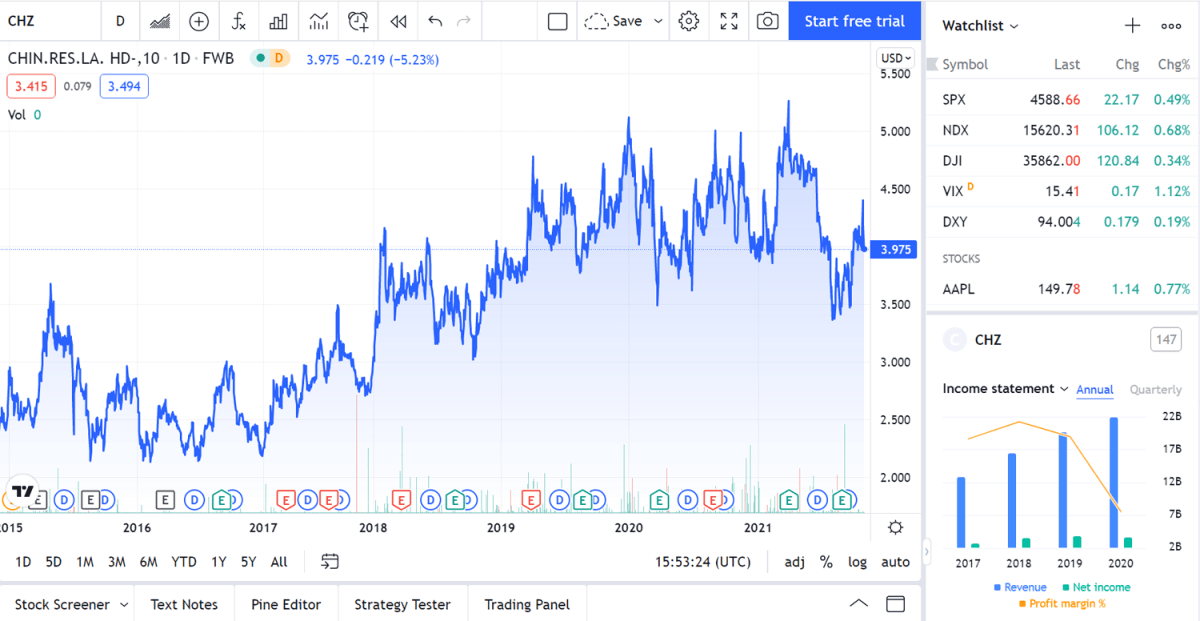Take a chart snapshot with the camera icon
Viewport: 1200px width, 621px height.
click(x=768, y=21)
